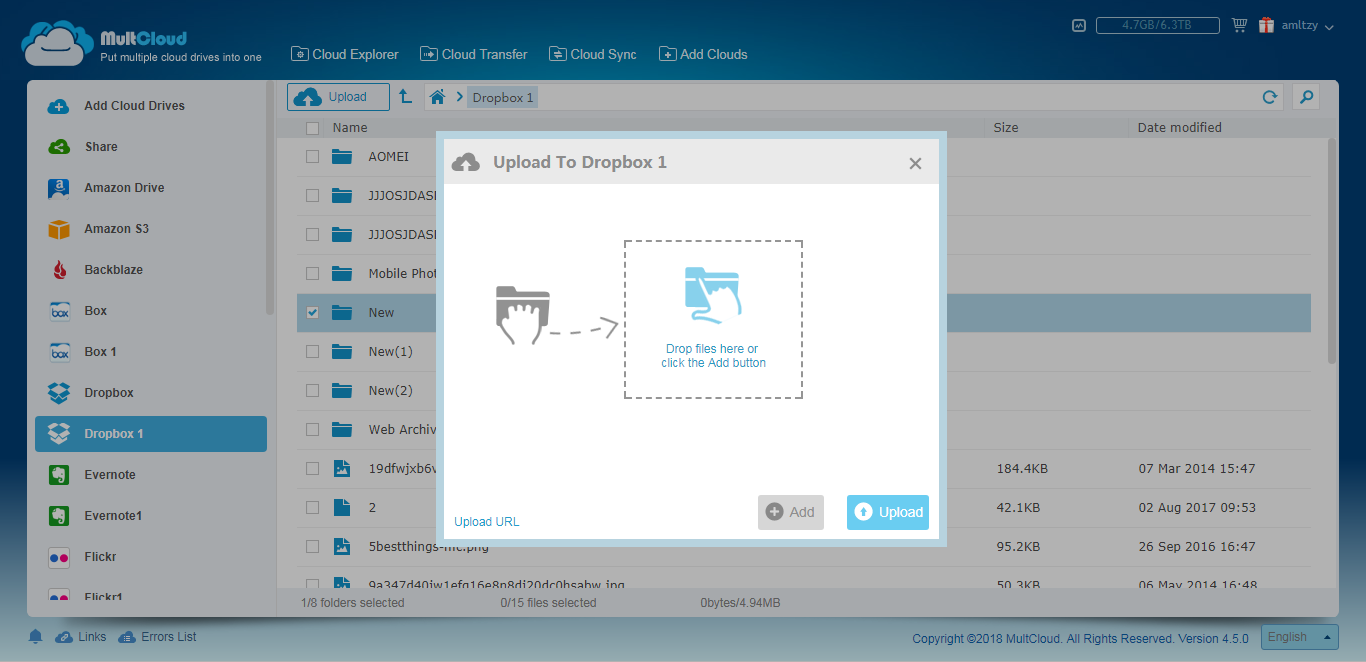Screen dimensions: 1366x662
Task: Toggle the select-all checkbox in header
Action: [x=313, y=128]
